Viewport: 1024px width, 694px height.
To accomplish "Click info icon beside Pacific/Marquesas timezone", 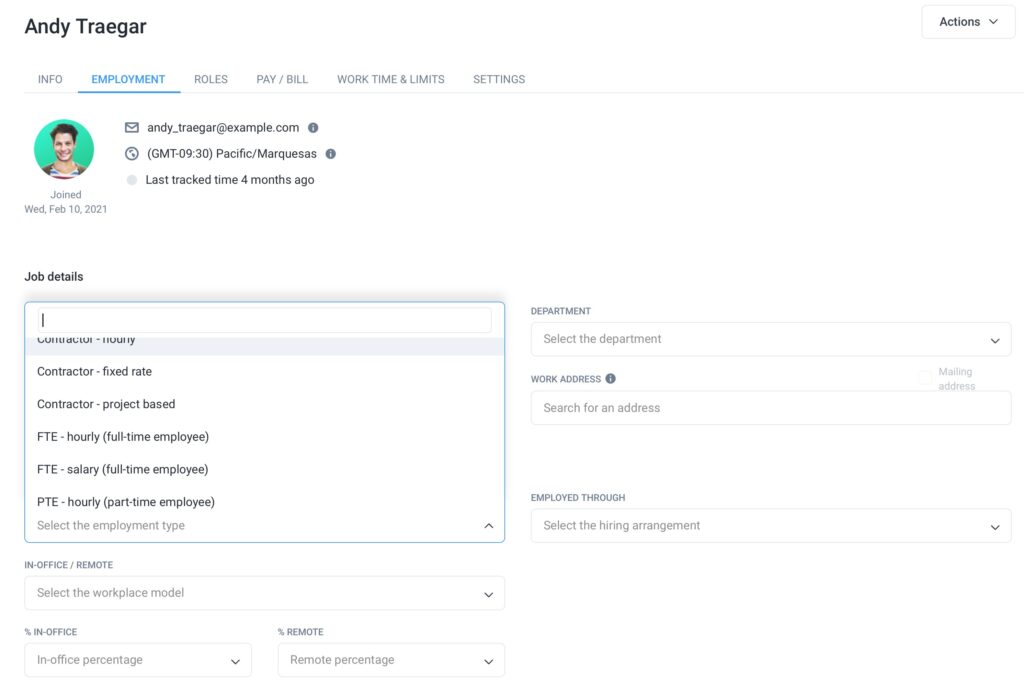I will point(331,154).
